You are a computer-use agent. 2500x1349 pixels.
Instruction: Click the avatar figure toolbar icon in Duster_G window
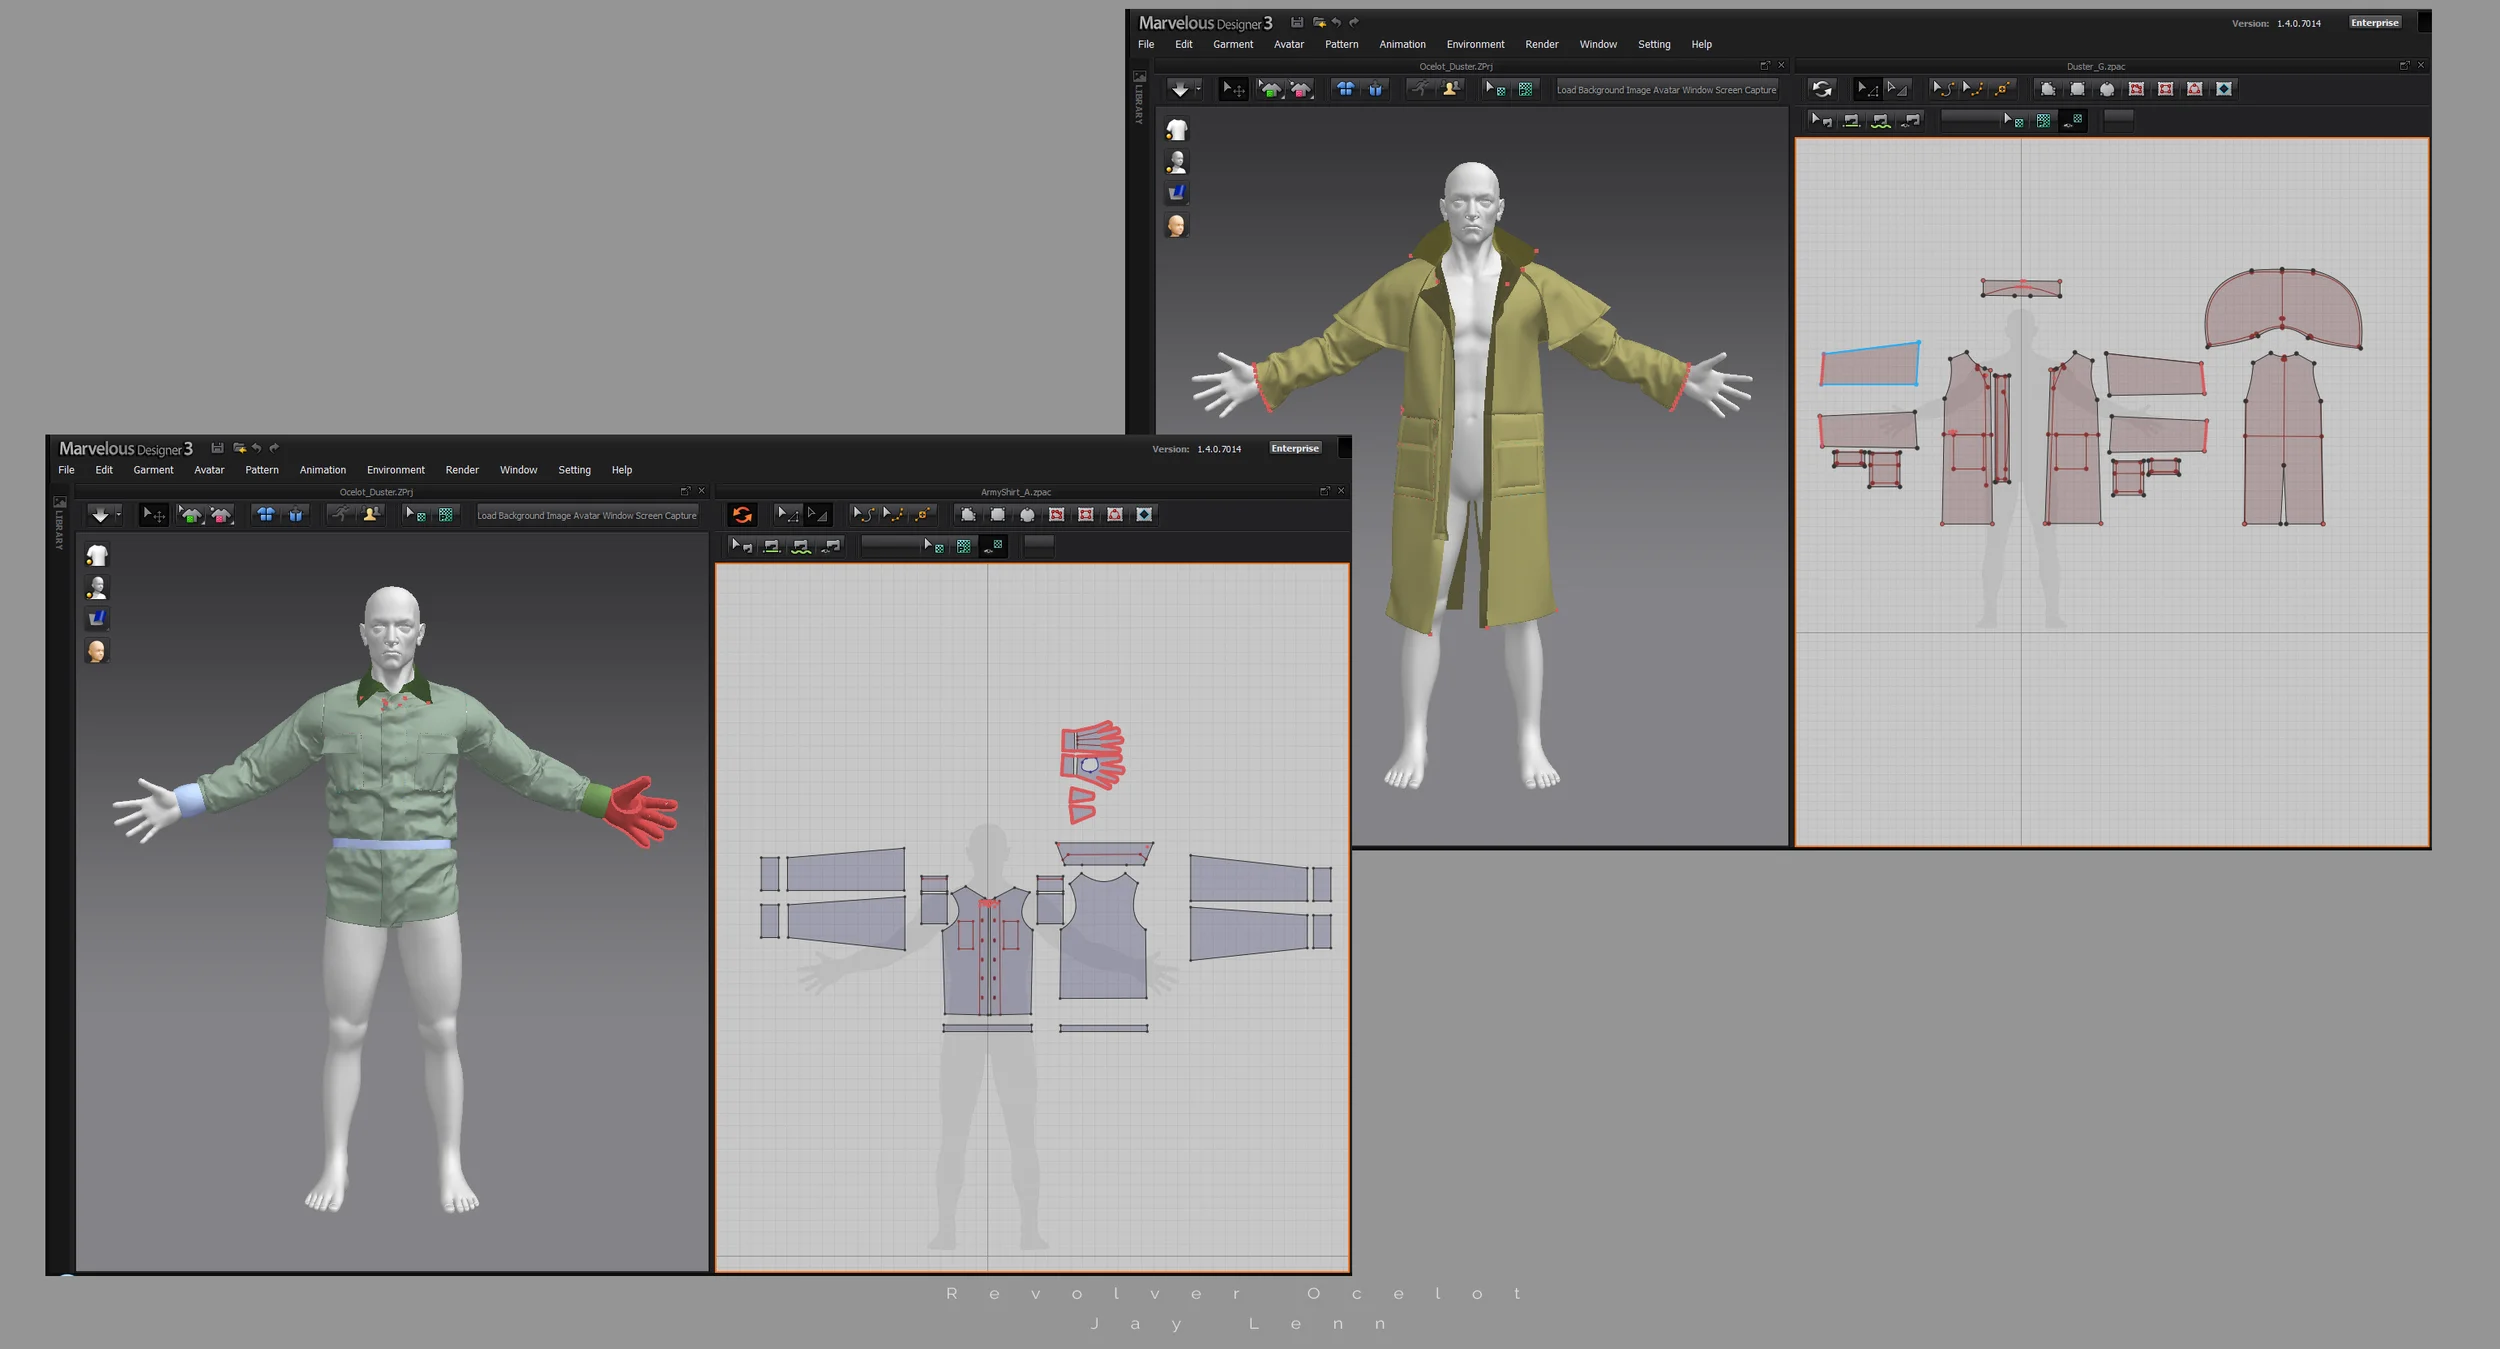pyautogui.click(x=1450, y=89)
